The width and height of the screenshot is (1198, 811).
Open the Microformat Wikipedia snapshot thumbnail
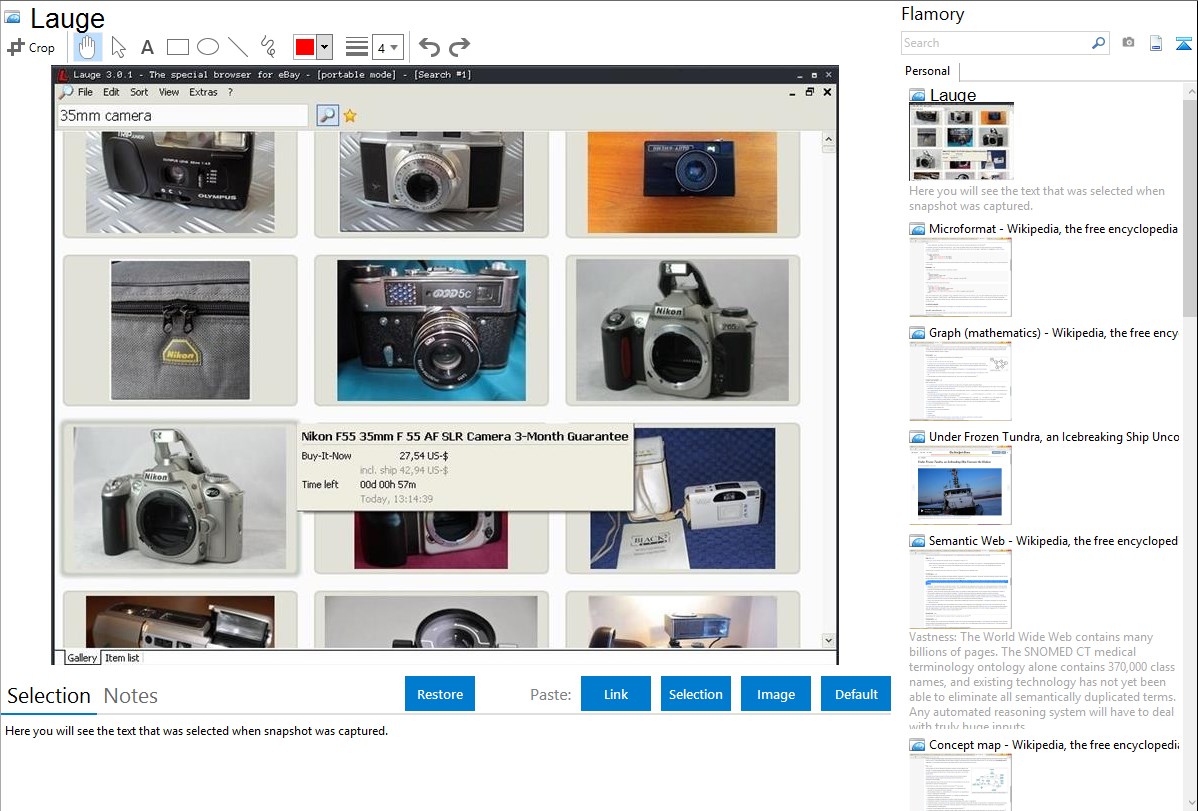click(x=960, y=277)
